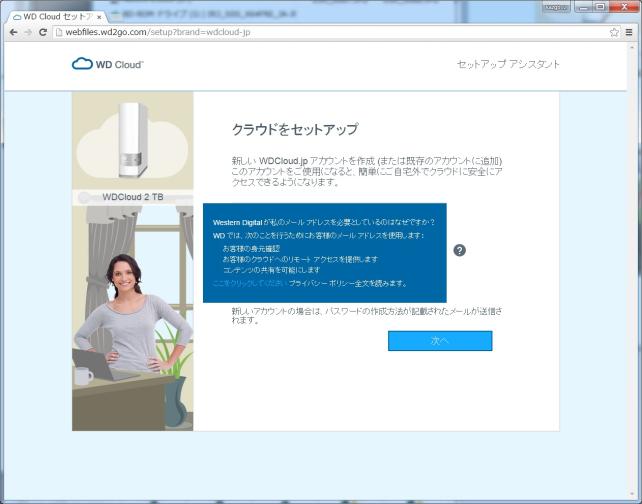Click the browser back arrow
Image resolution: width=642 pixels, height=504 pixels.
(x=14, y=32)
